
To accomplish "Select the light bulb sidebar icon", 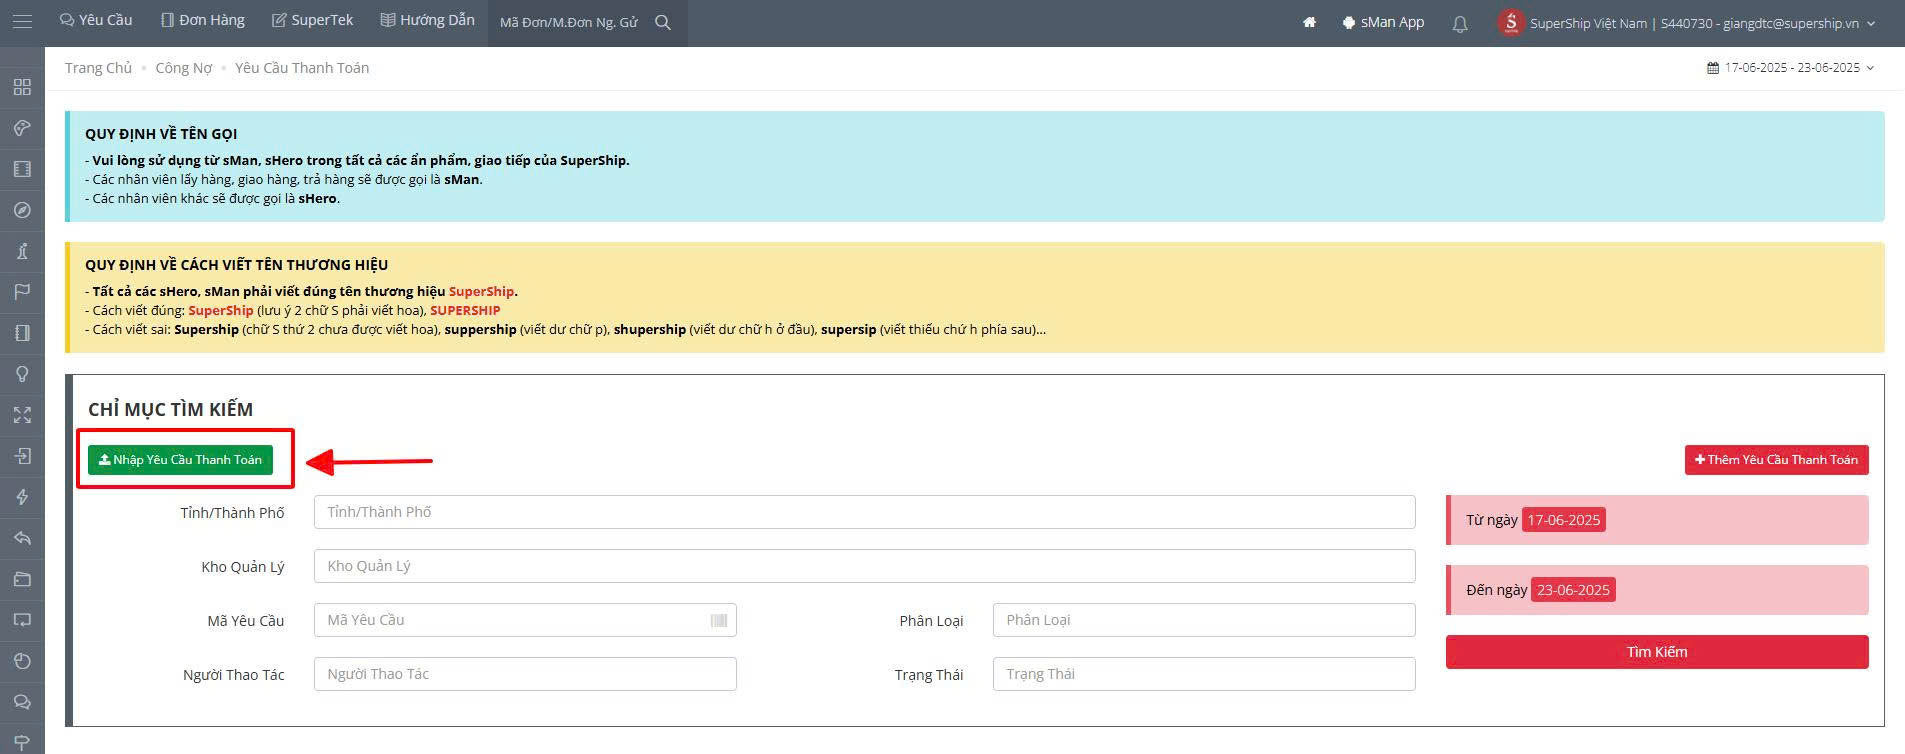I will pyautogui.click(x=22, y=374).
